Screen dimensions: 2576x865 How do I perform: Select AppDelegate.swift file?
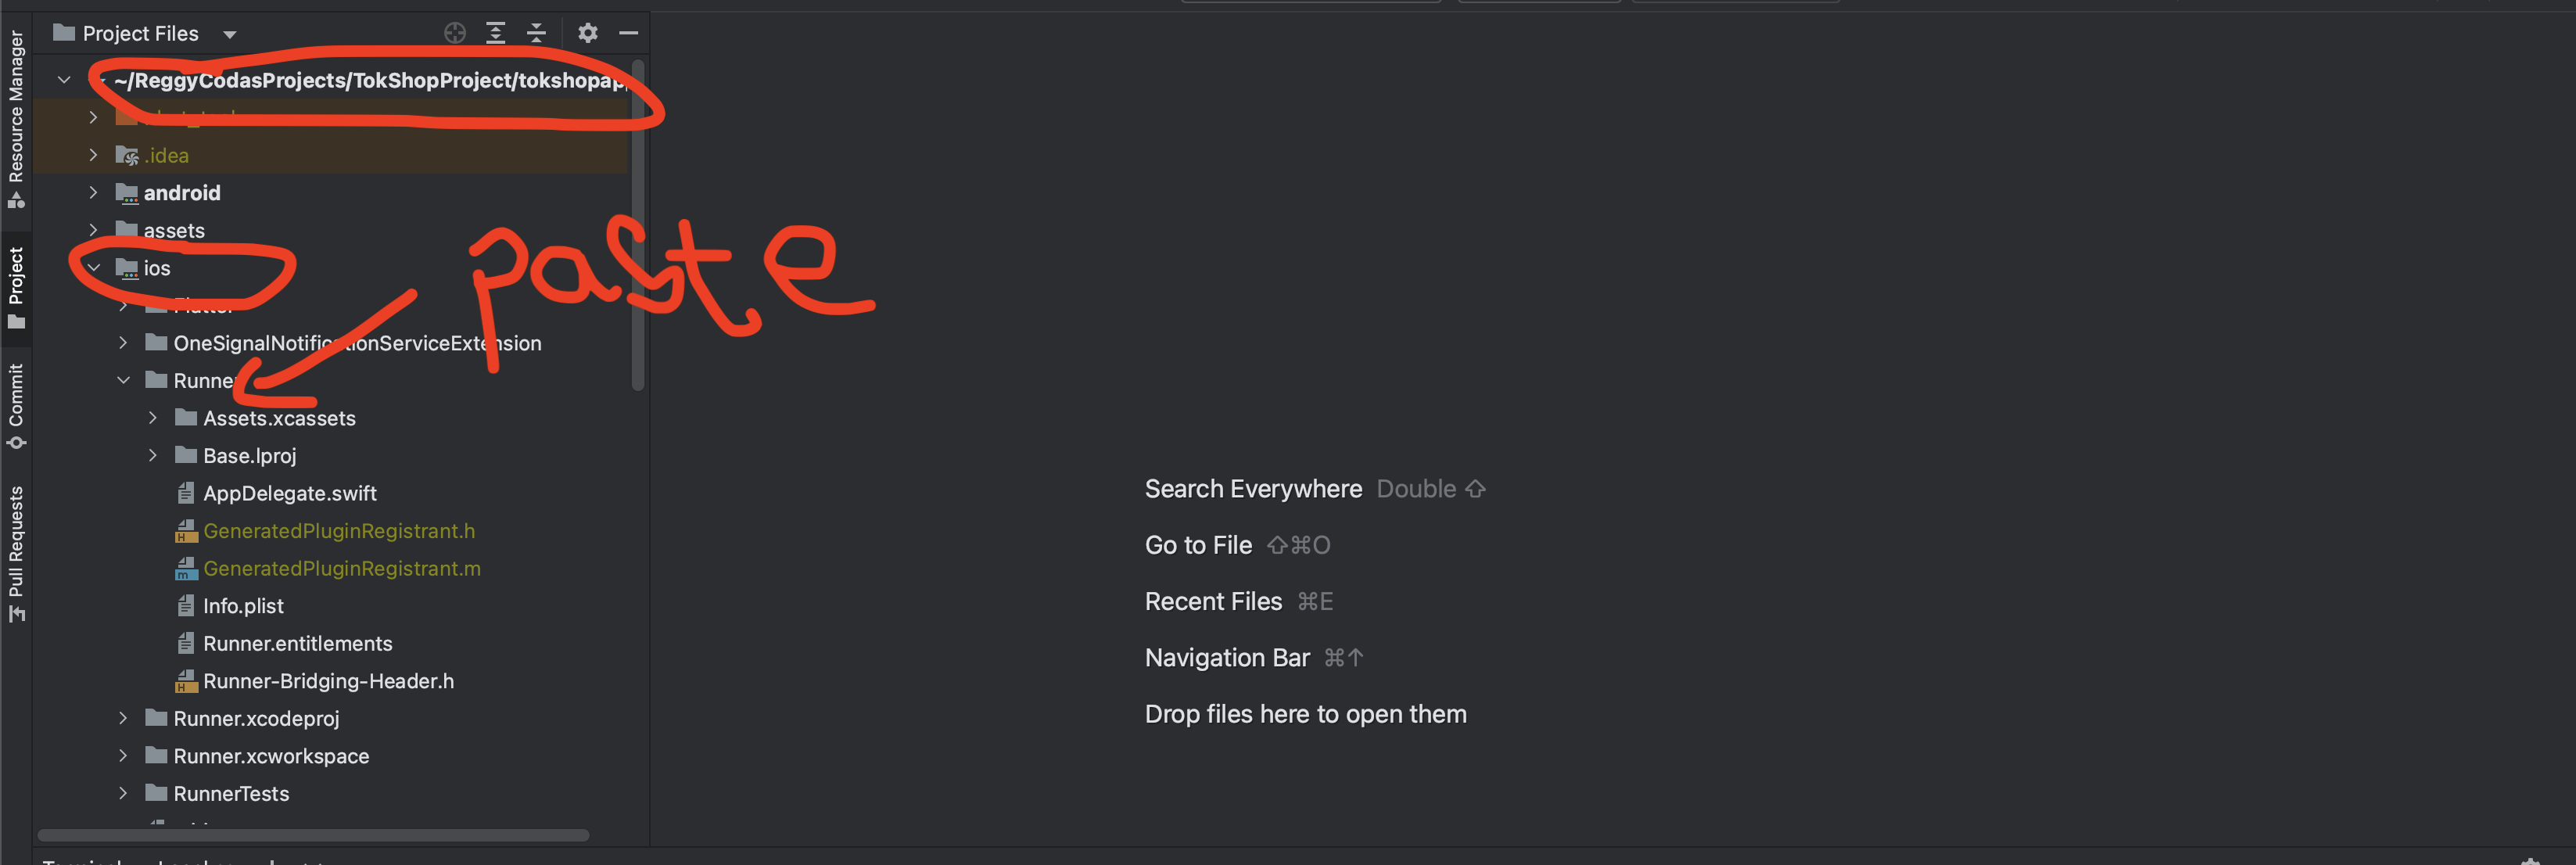289,493
